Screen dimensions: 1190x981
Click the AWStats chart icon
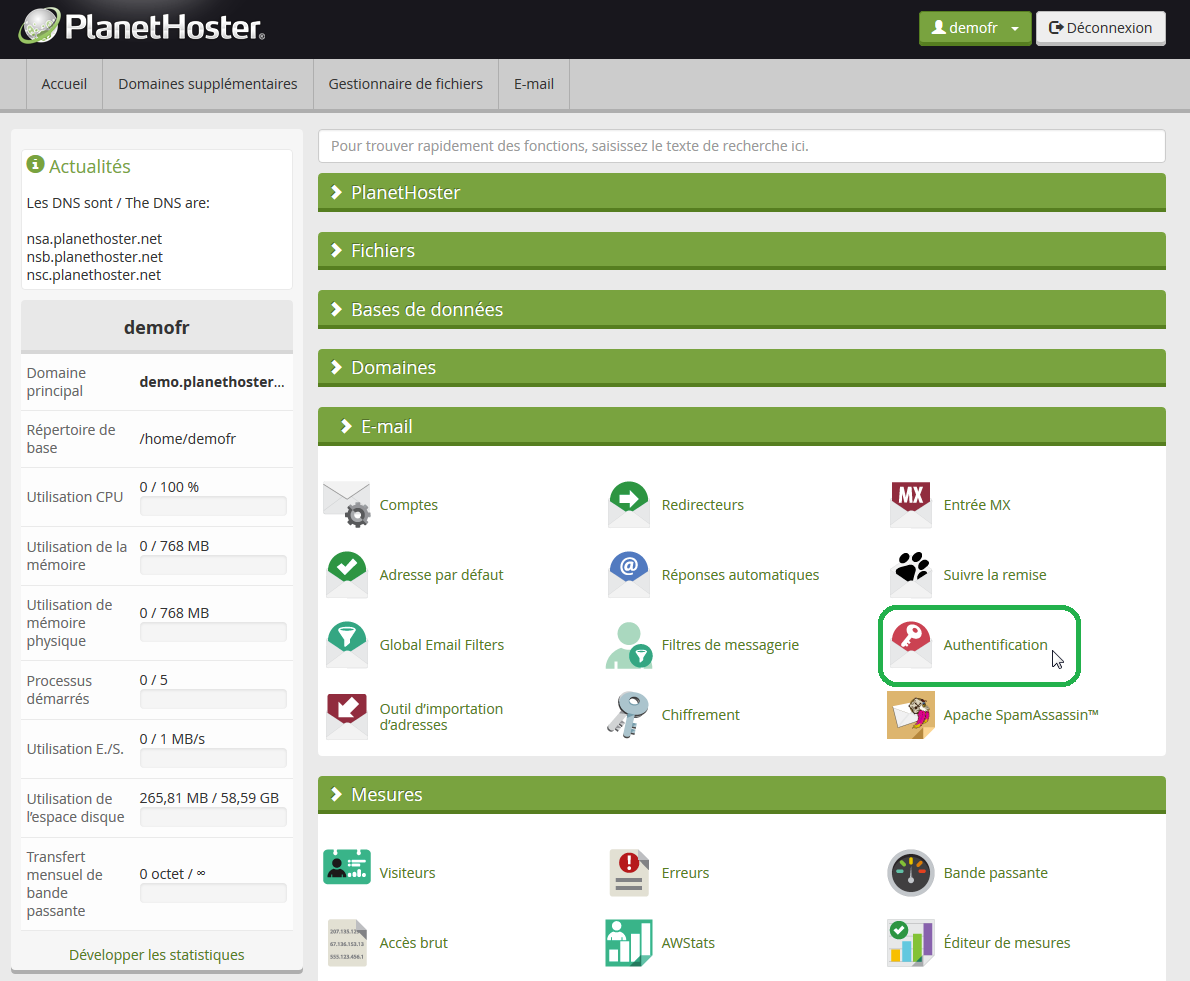(629, 943)
